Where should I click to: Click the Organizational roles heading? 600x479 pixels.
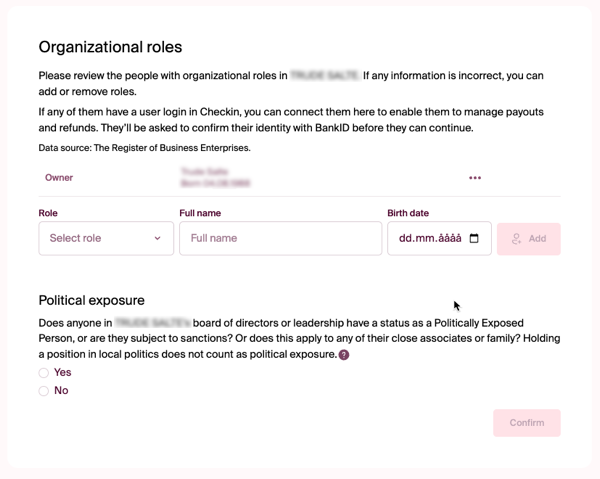click(x=110, y=47)
